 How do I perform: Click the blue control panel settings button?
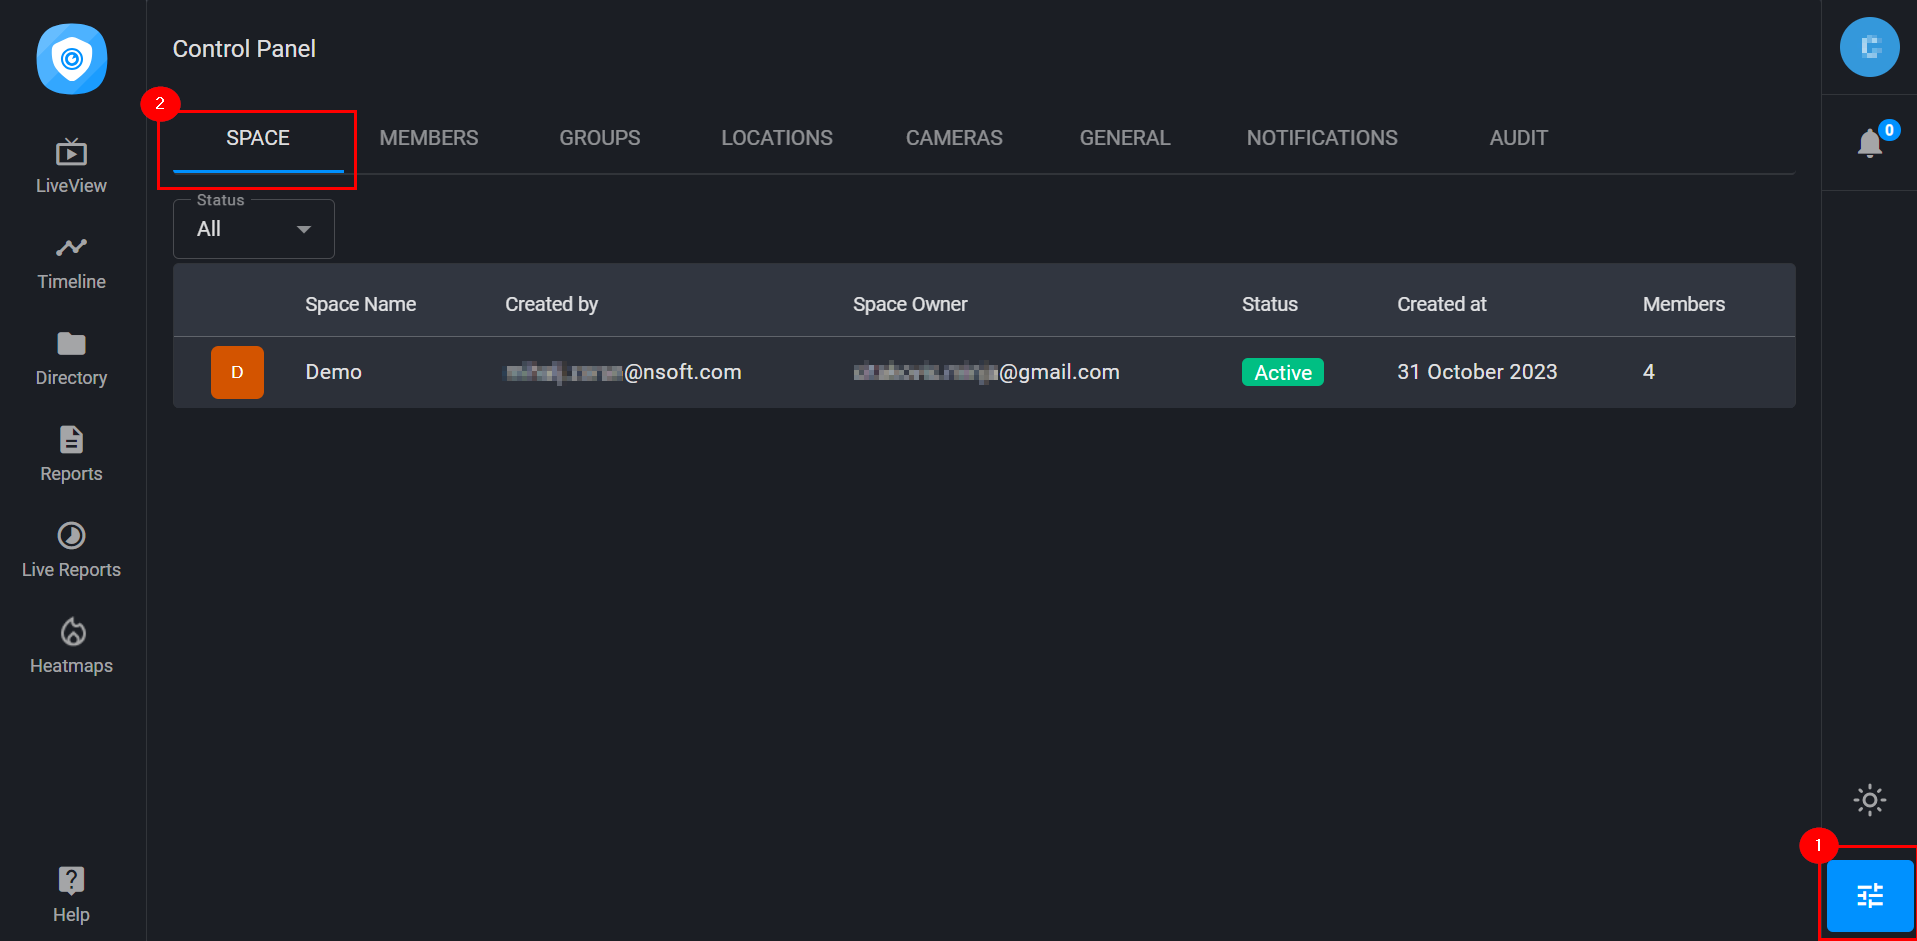pos(1869,895)
